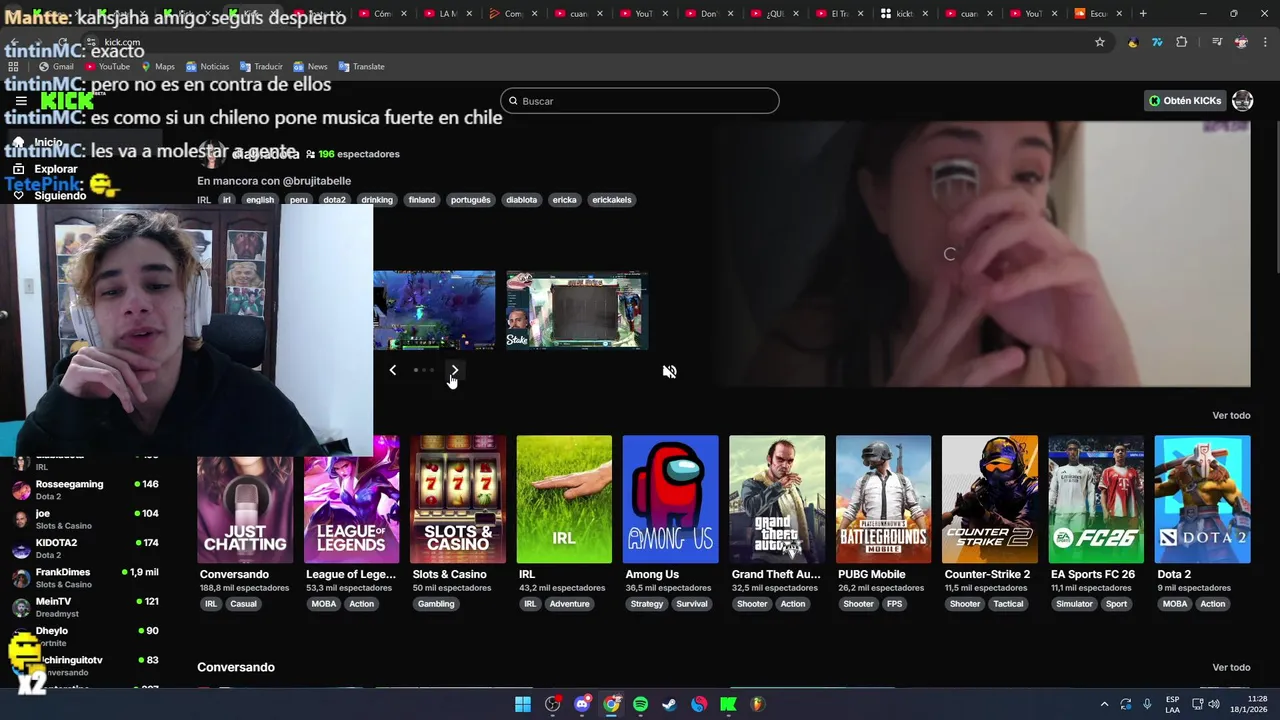1280x720 pixels.
Task: Open the browser extensions puzzle icon
Action: pyautogui.click(x=1181, y=42)
